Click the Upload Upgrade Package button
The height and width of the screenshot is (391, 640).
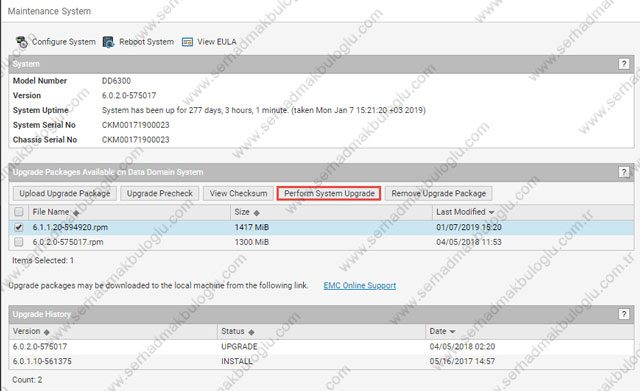tap(64, 193)
